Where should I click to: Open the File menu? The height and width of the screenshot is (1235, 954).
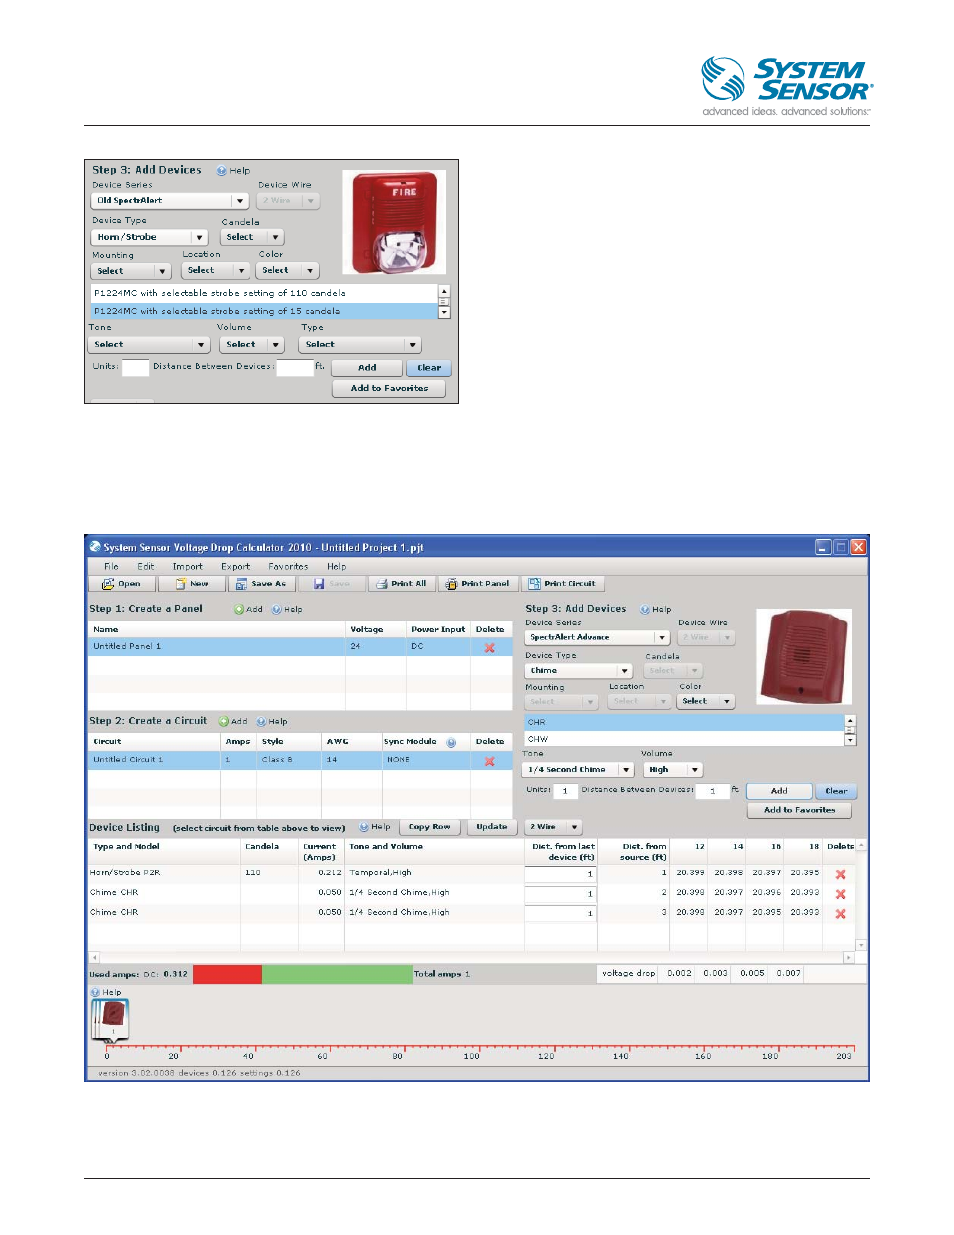(111, 566)
